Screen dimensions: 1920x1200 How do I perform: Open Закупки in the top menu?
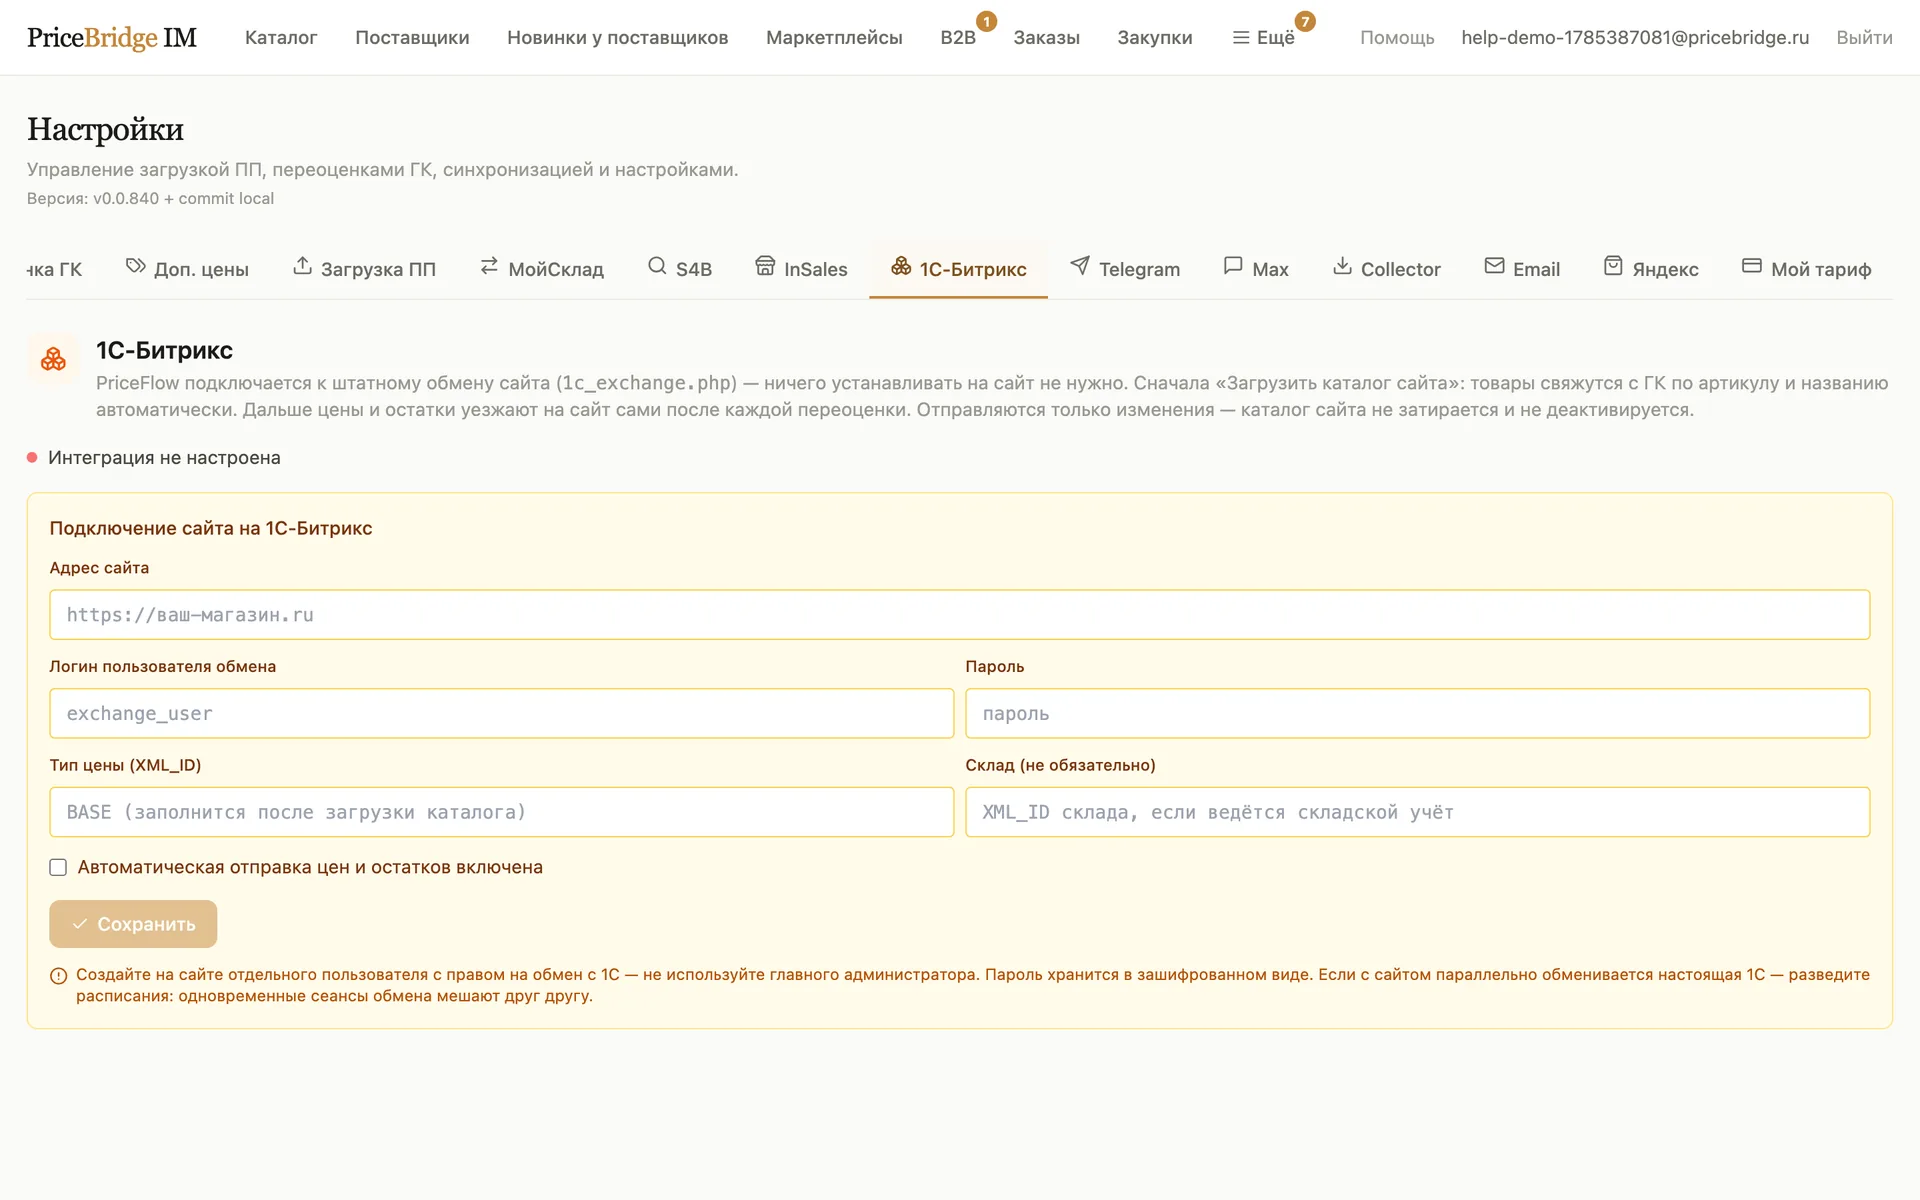[x=1155, y=38]
